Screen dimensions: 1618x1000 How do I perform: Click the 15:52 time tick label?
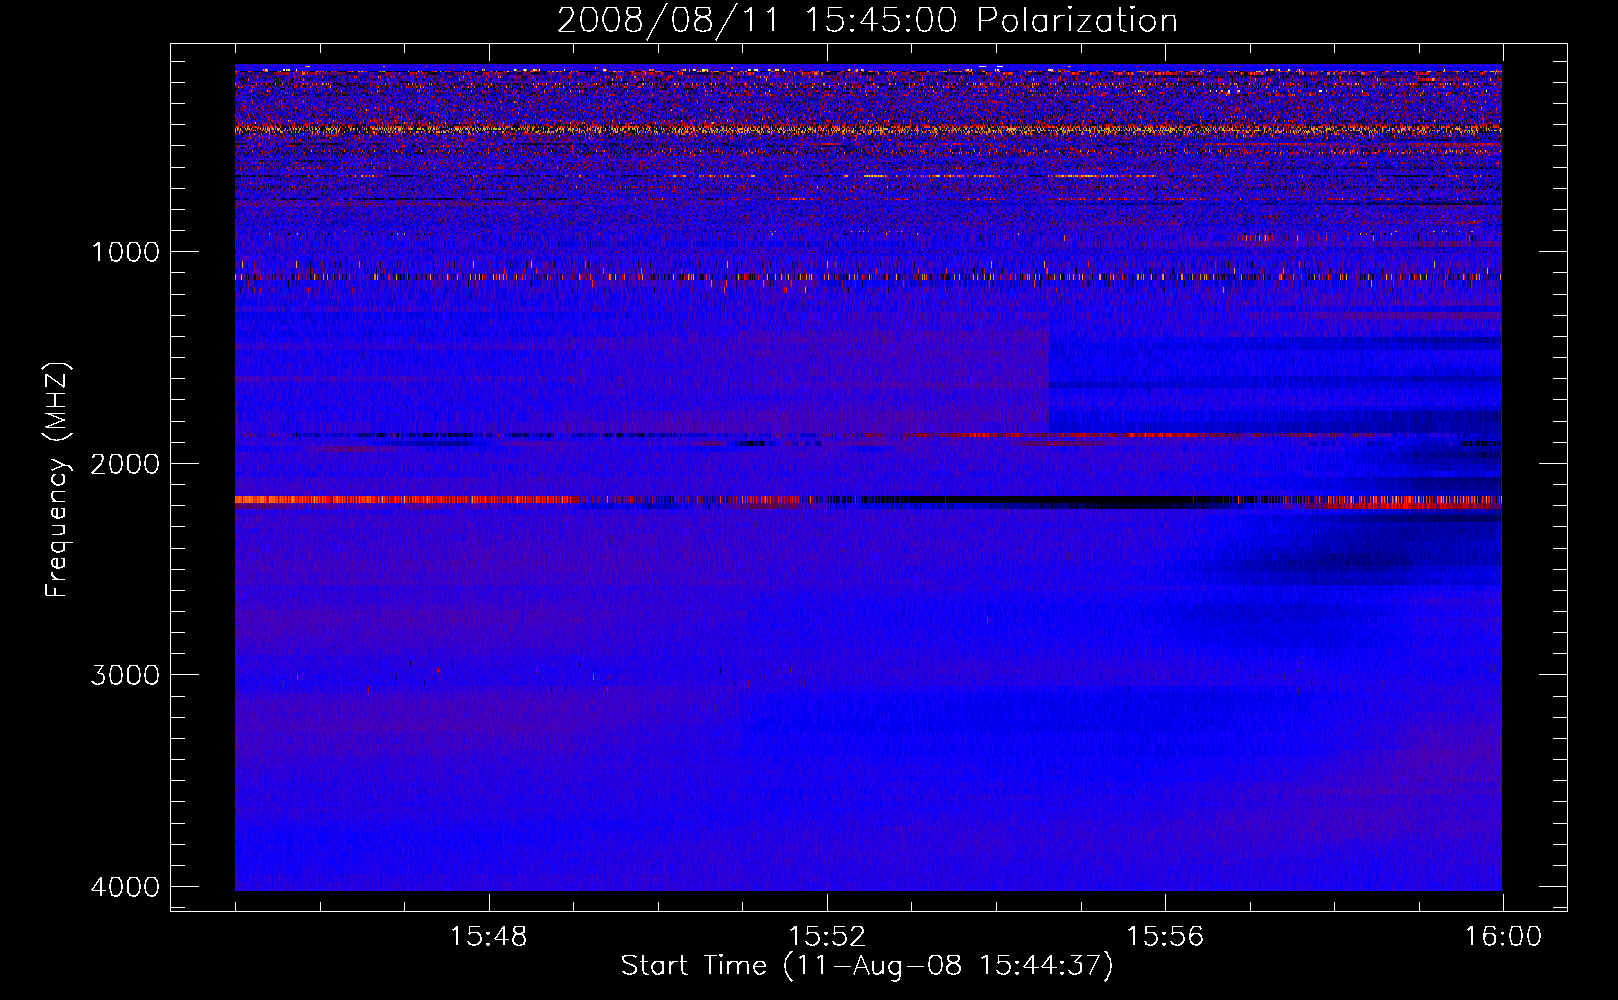826,937
